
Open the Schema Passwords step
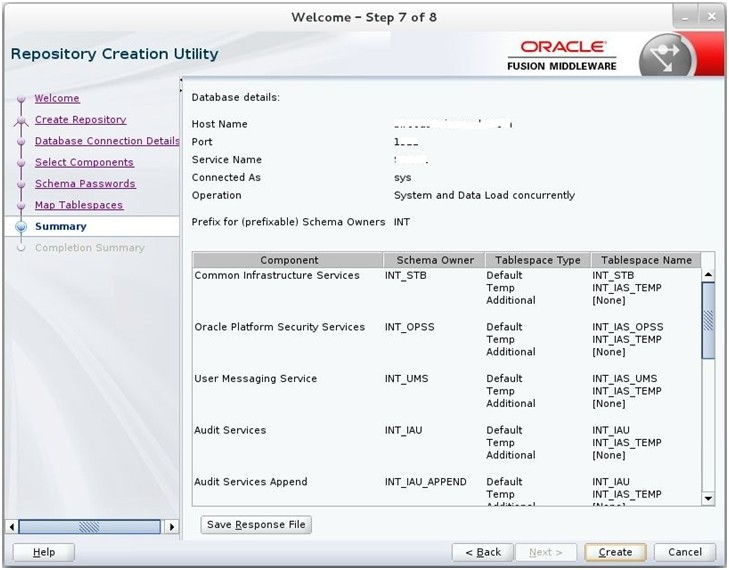(85, 184)
